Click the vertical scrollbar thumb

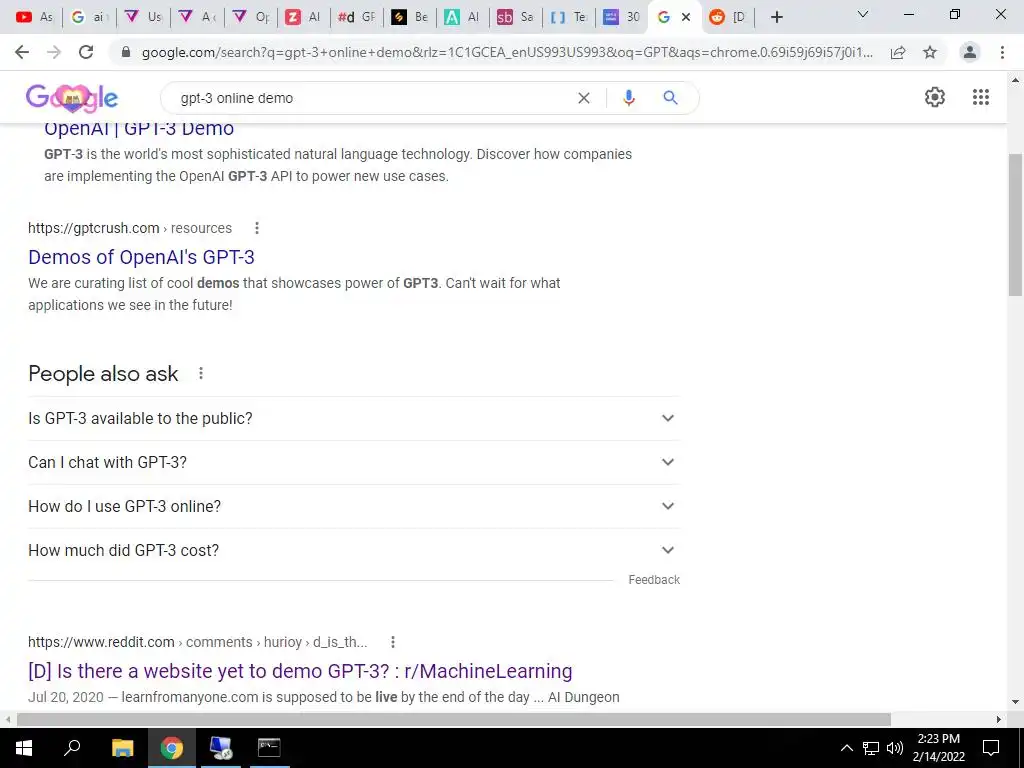point(1016,225)
